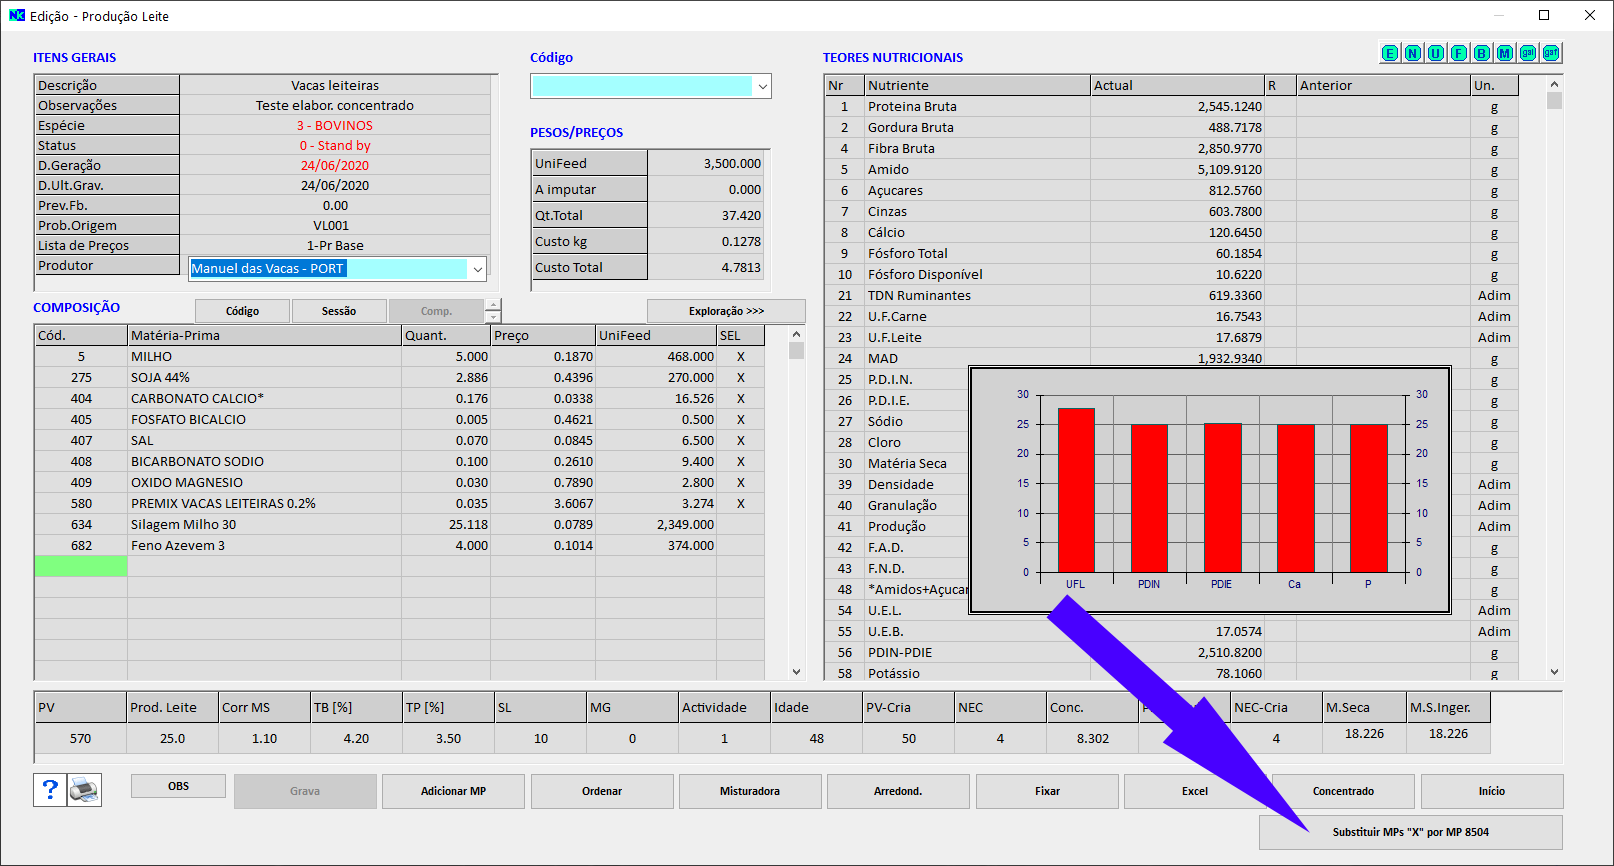Select the Sessão tab above composition table

tap(339, 311)
